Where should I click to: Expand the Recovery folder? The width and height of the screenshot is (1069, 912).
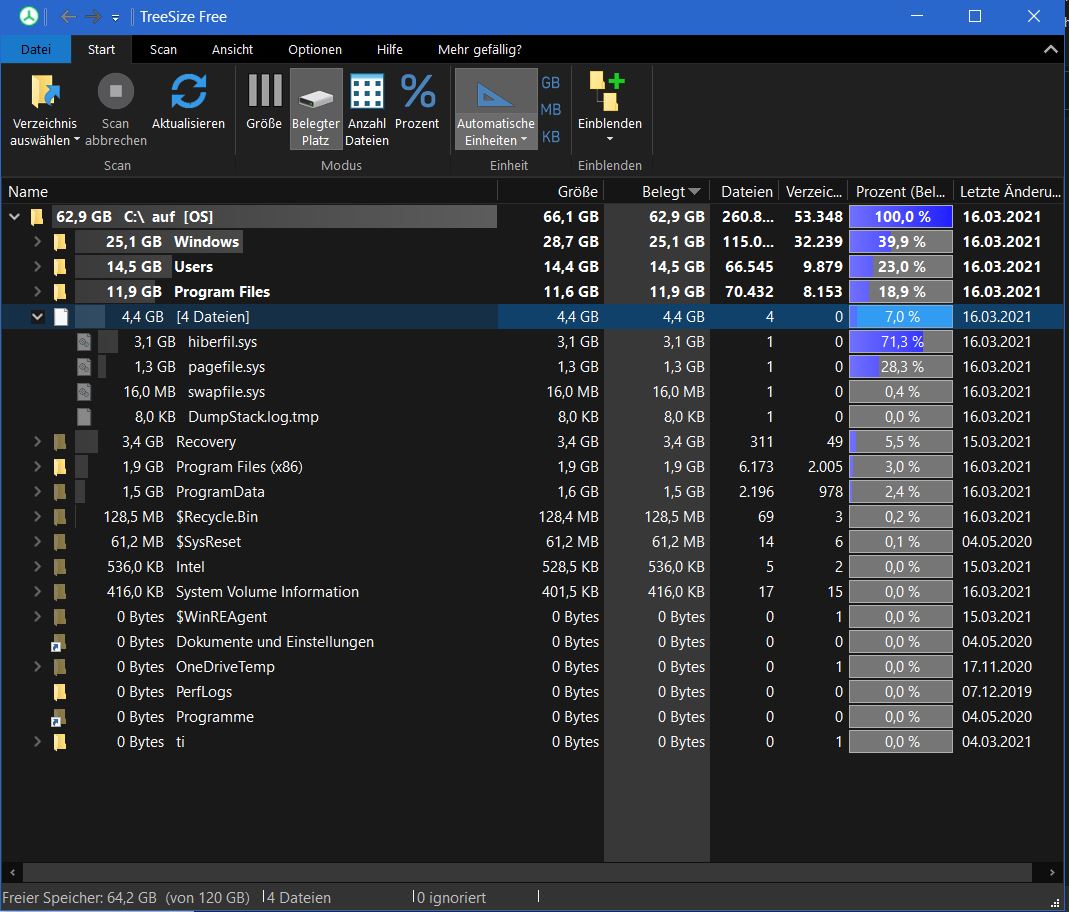37,442
